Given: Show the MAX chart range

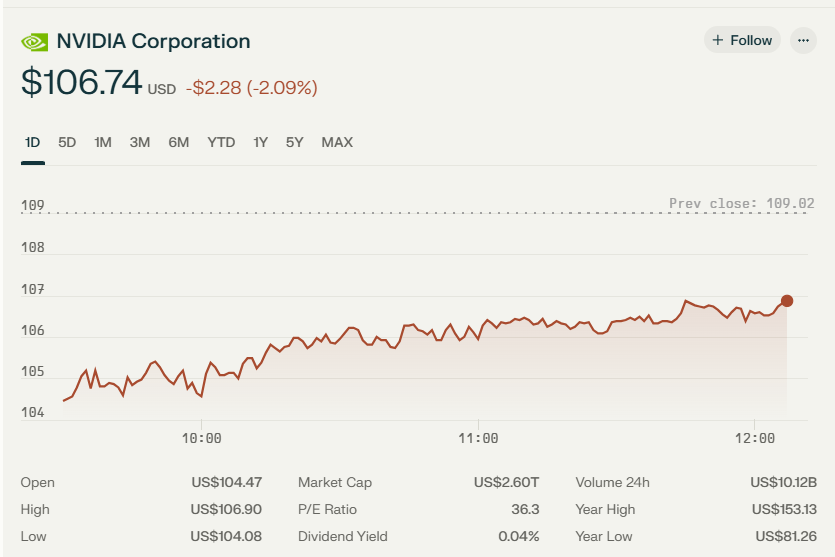Looking at the screenshot, I should [337, 142].
